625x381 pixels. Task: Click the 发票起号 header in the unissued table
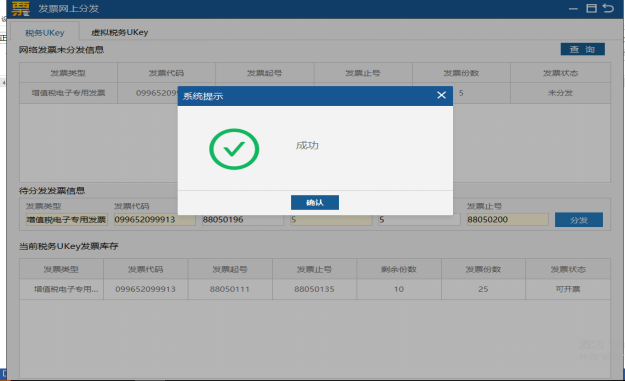click(x=265, y=73)
